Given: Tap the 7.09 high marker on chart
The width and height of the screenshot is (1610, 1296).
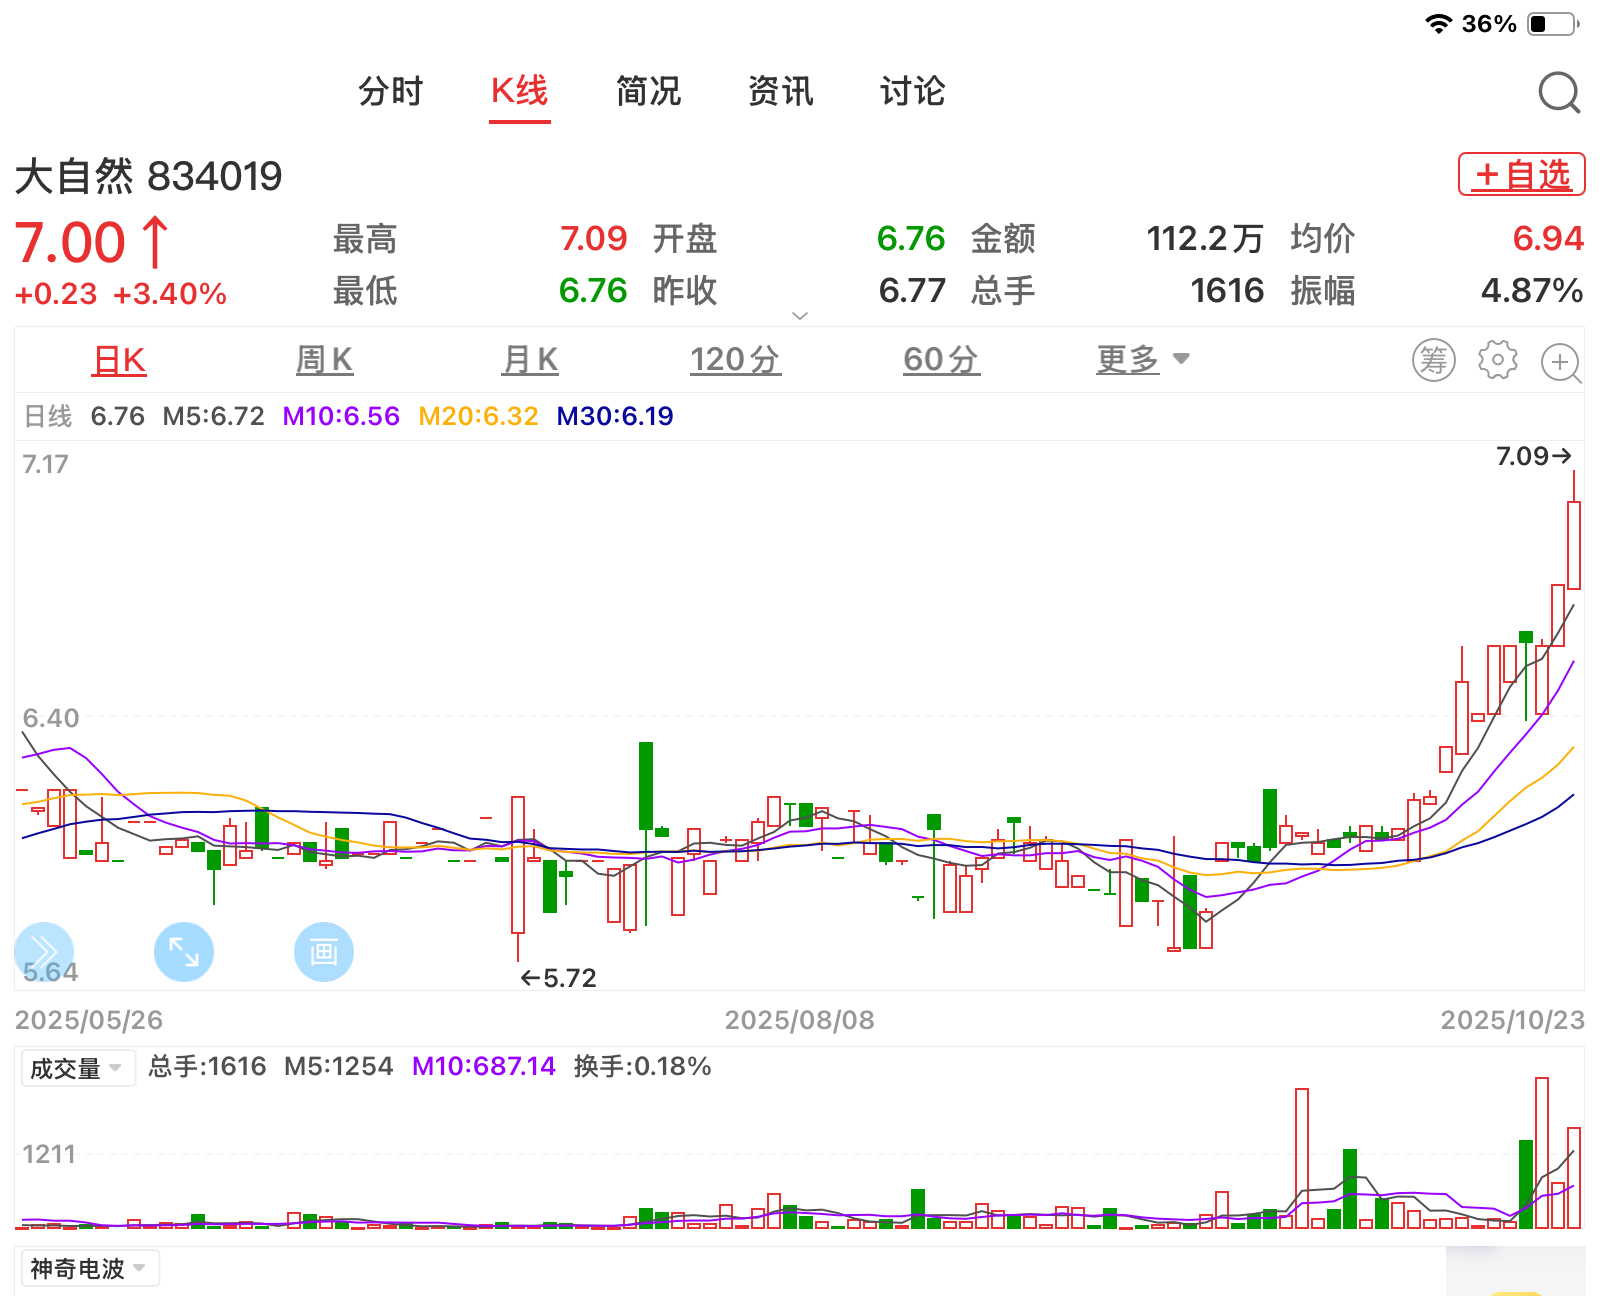Looking at the screenshot, I should pos(1534,456).
